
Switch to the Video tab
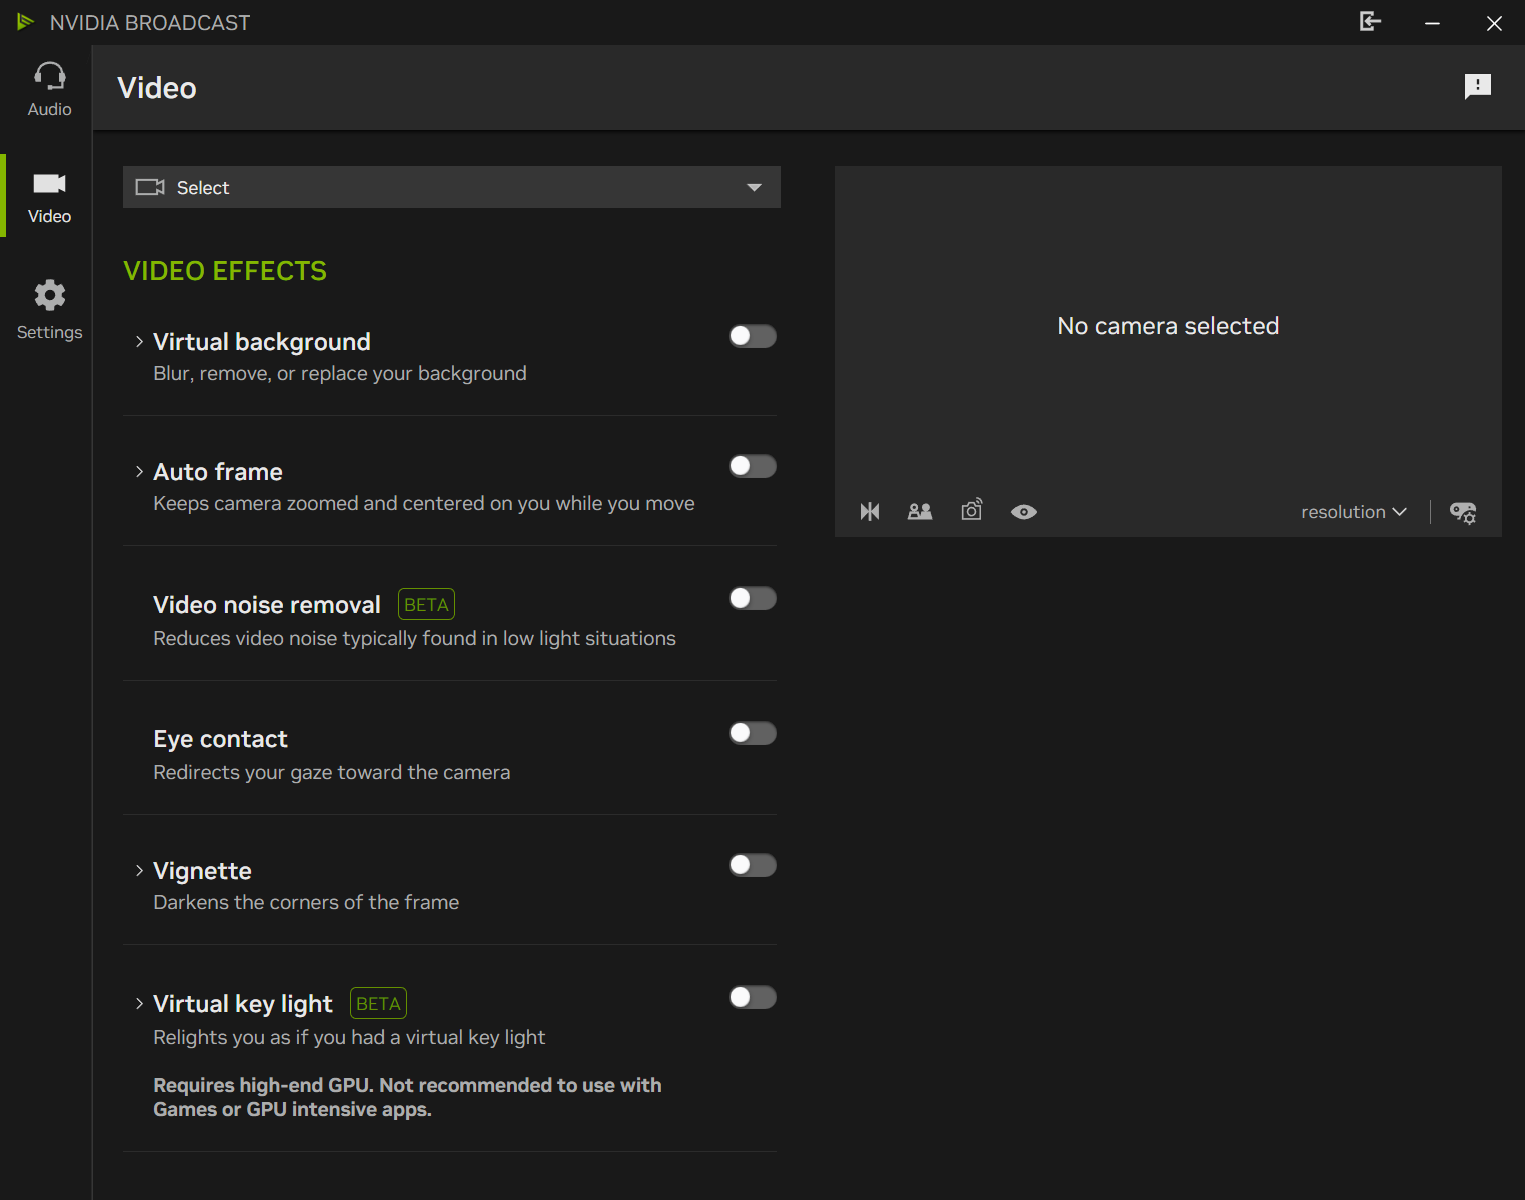(x=49, y=197)
